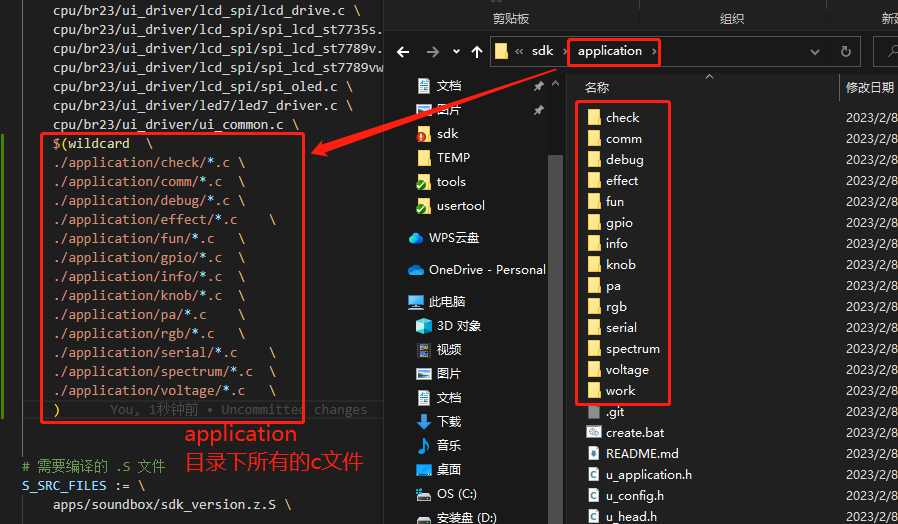Go forward with the Explorer forward arrow
898x524 pixels.
point(433,52)
